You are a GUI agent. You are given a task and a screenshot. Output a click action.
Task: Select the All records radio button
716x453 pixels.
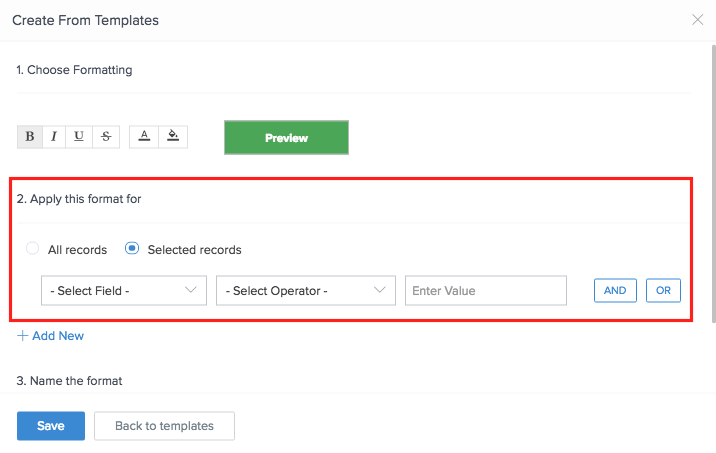click(32, 248)
